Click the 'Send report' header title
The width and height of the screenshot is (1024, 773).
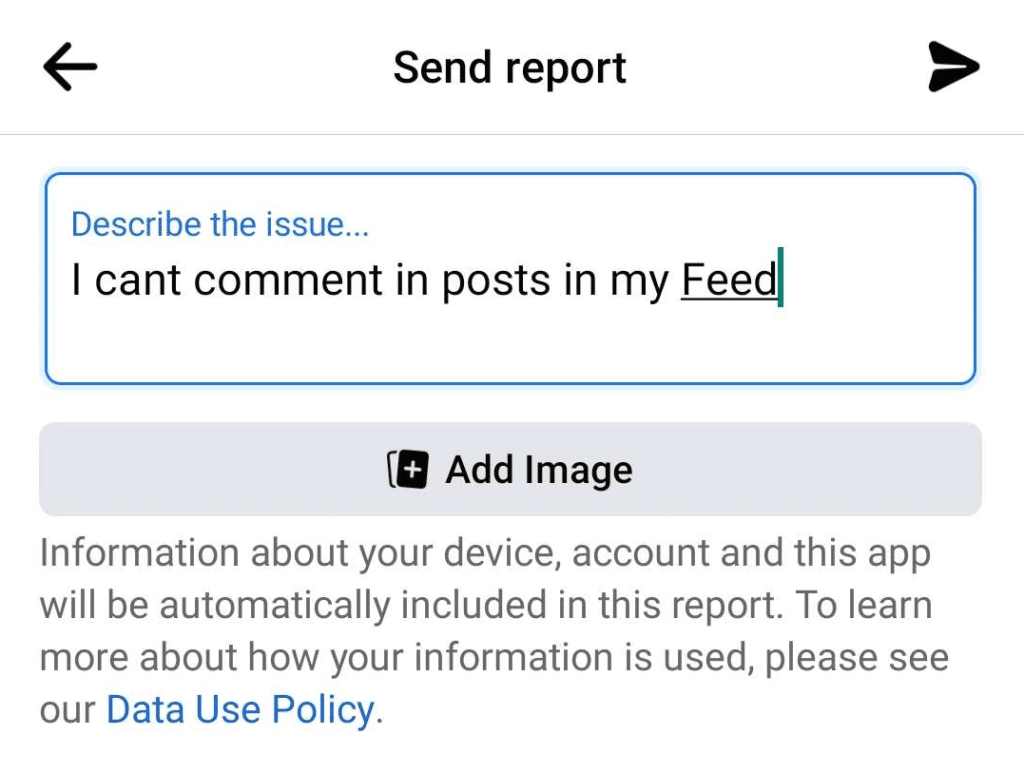tap(510, 68)
